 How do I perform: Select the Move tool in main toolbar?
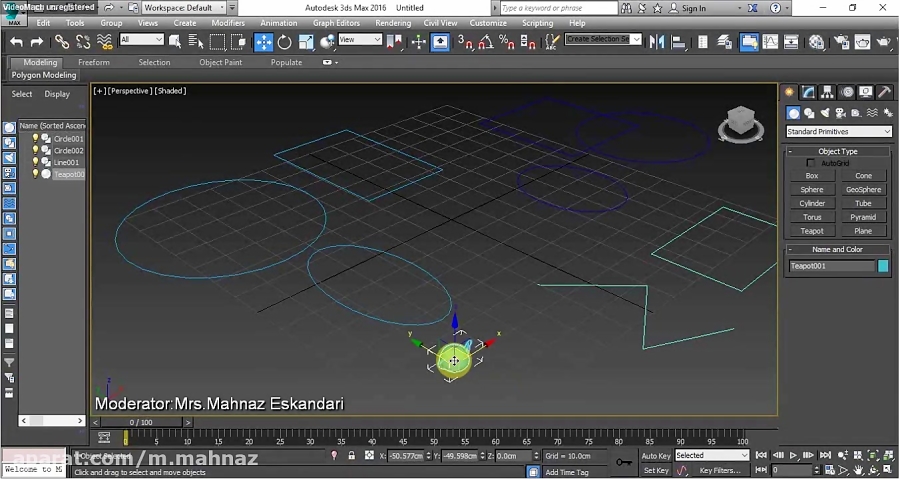(264, 42)
